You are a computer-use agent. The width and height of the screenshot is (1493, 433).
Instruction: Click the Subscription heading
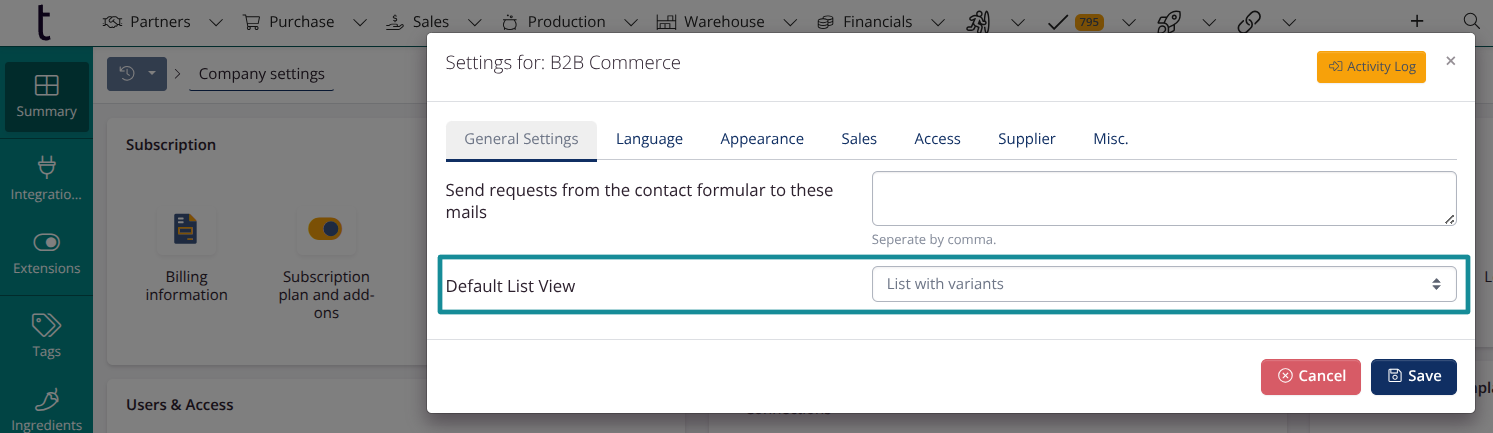pos(171,145)
